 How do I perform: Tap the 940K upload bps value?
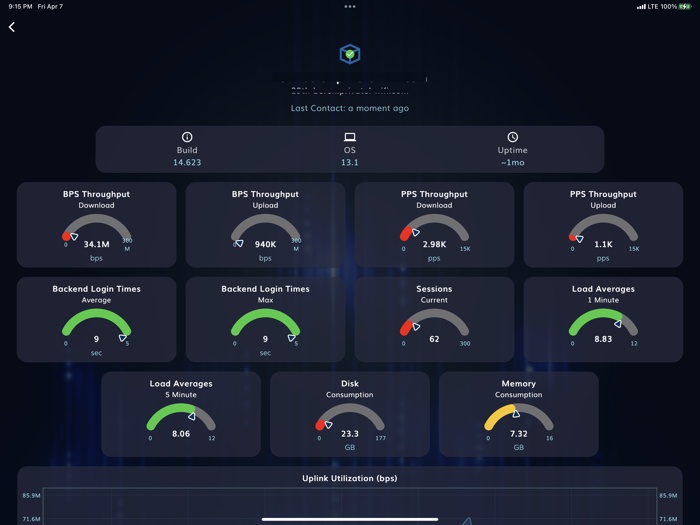click(x=265, y=244)
